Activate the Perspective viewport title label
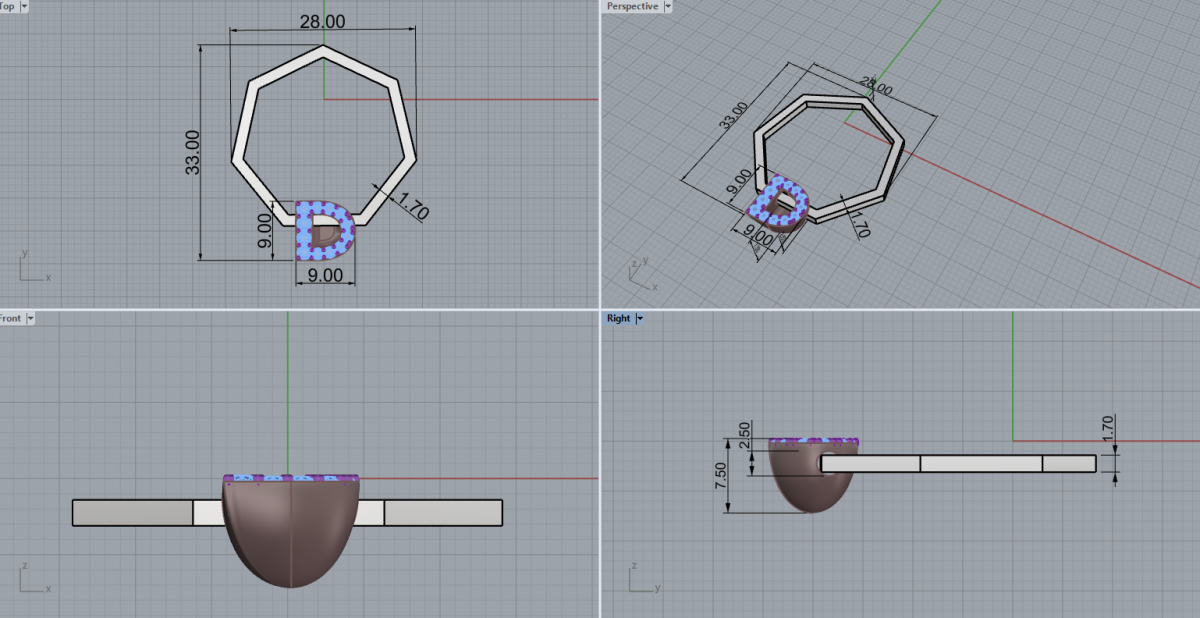 (x=632, y=6)
